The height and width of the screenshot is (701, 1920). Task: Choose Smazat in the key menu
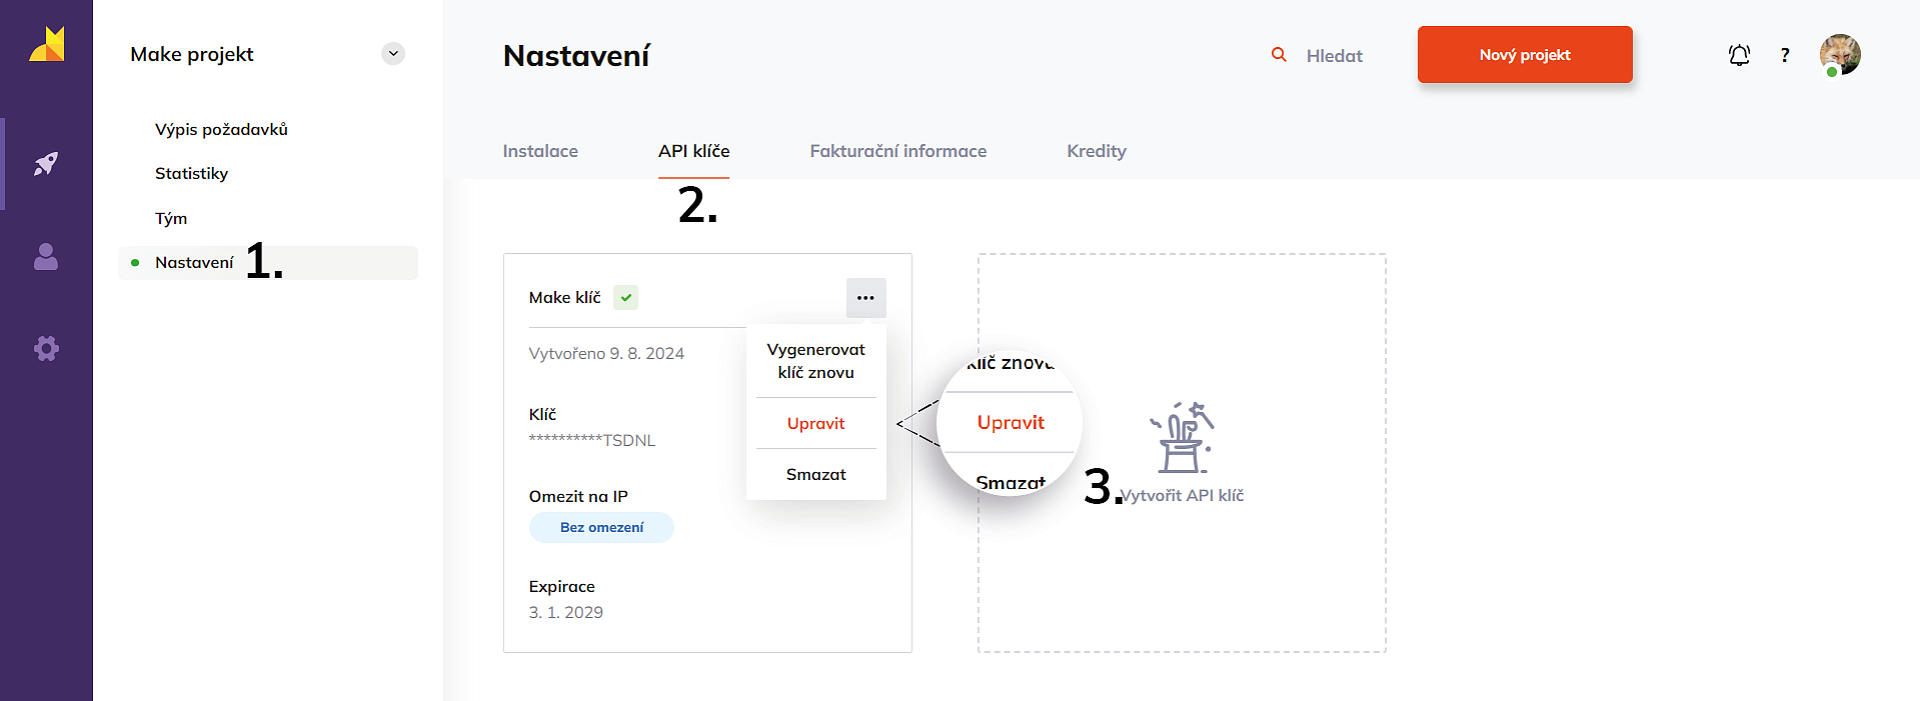[x=816, y=475]
